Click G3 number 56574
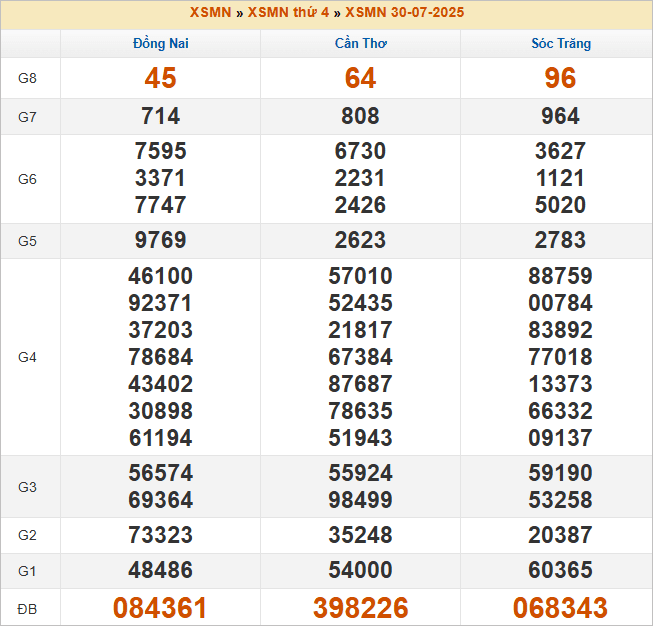This screenshot has width=653, height=626. pos(161,473)
